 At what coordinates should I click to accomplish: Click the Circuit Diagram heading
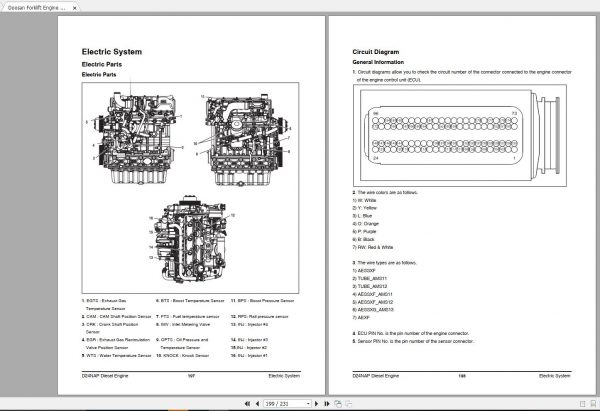click(x=376, y=52)
